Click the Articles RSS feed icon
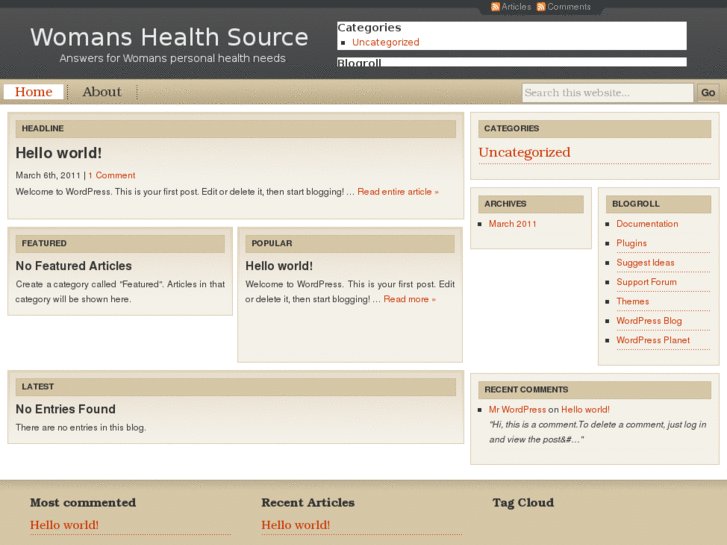Screen dimensions: 727x545 pyautogui.click(x=495, y=7)
